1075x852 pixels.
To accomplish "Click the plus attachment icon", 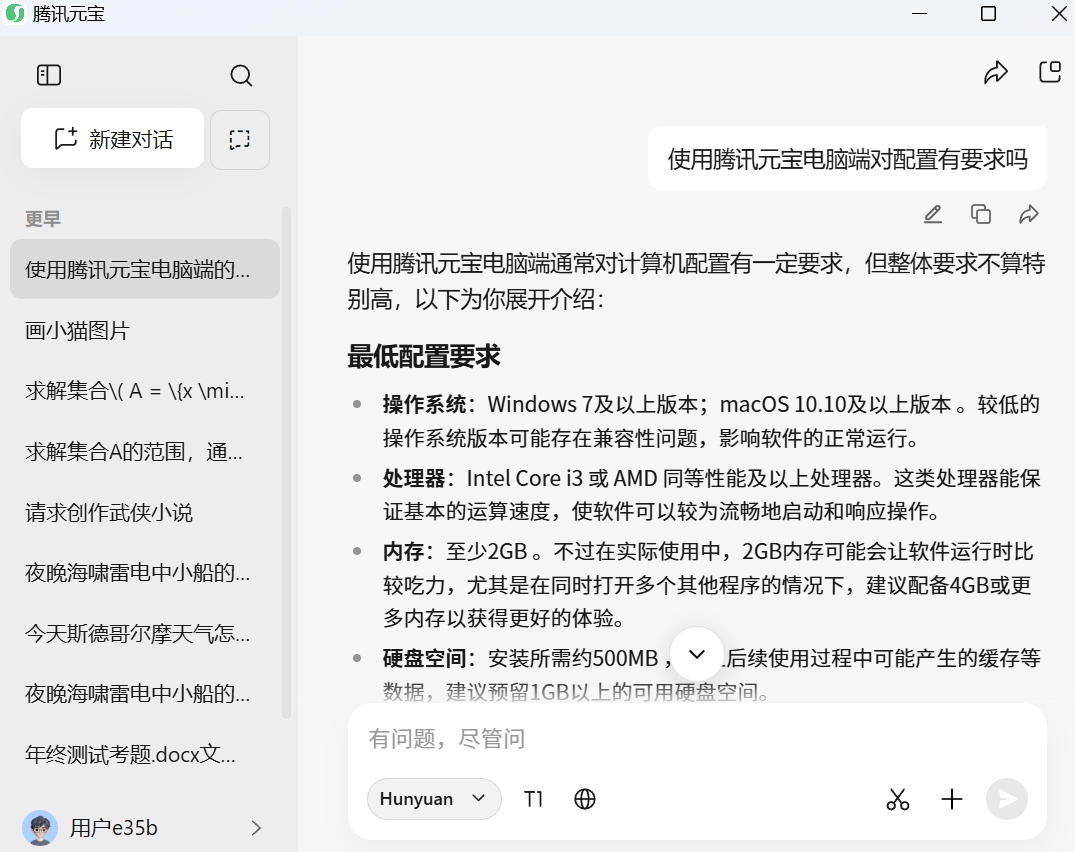I will [x=952, y=799].
